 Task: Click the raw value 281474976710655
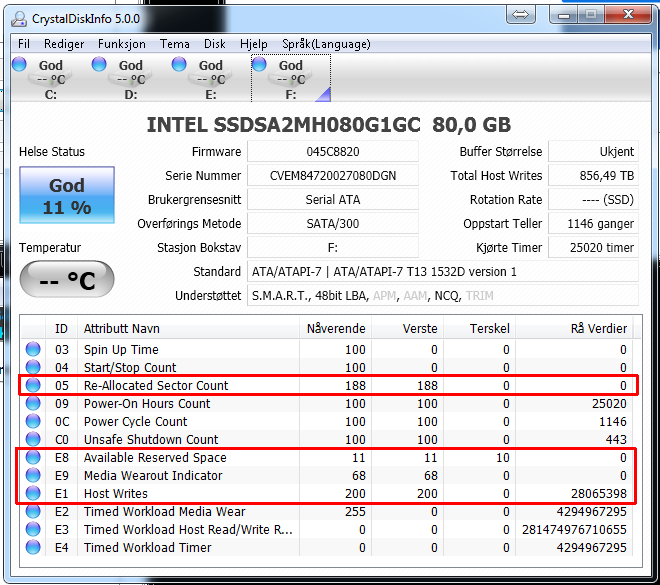574,529
